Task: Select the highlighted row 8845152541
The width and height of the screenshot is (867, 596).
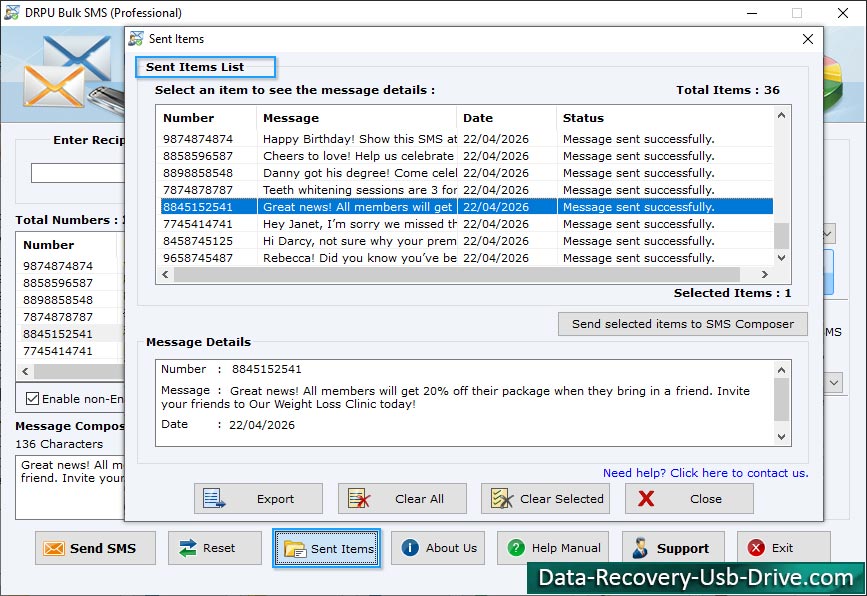Action: click(x=467, y=207)
